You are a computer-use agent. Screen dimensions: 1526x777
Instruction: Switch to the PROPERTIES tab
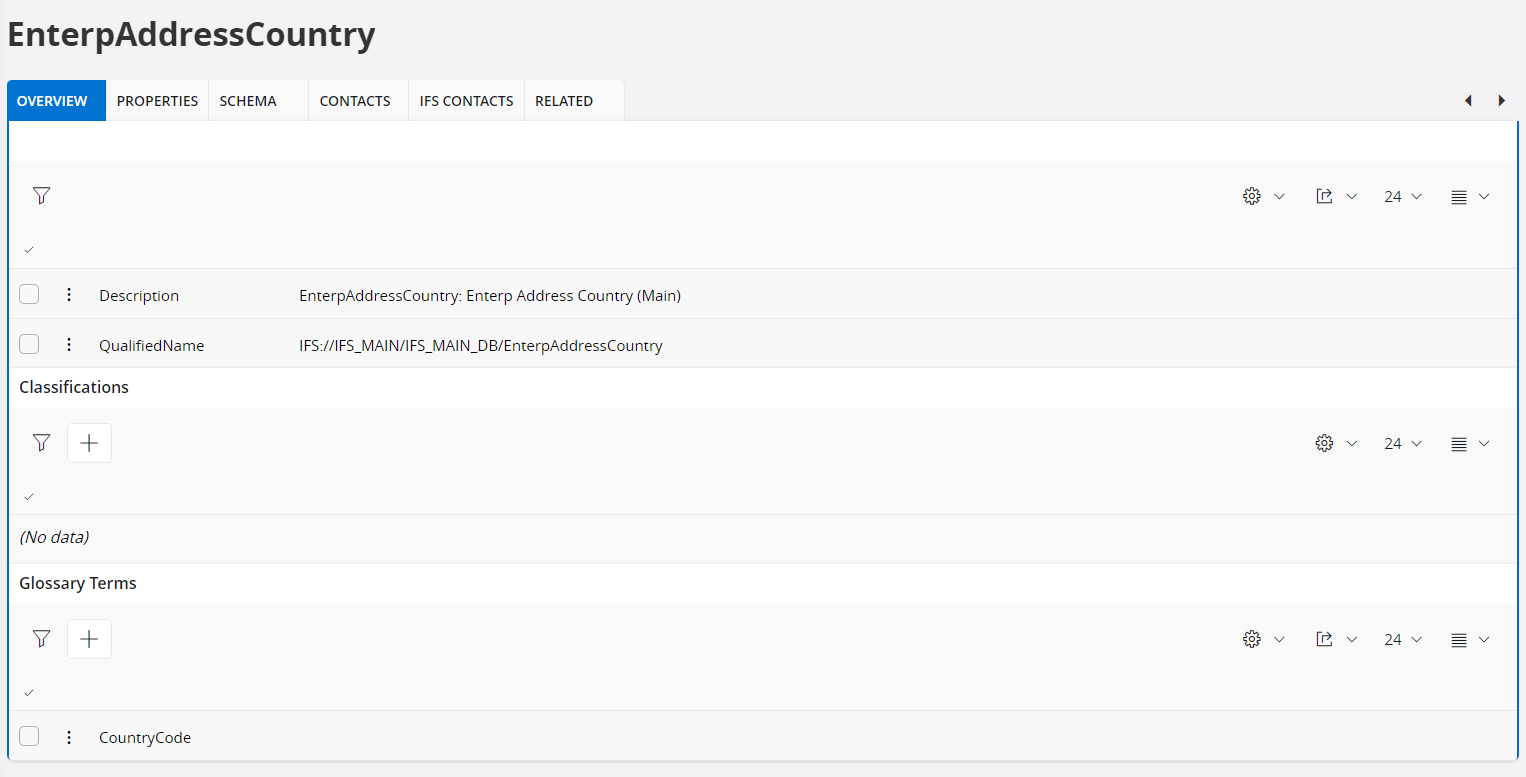tap(157, 101)
